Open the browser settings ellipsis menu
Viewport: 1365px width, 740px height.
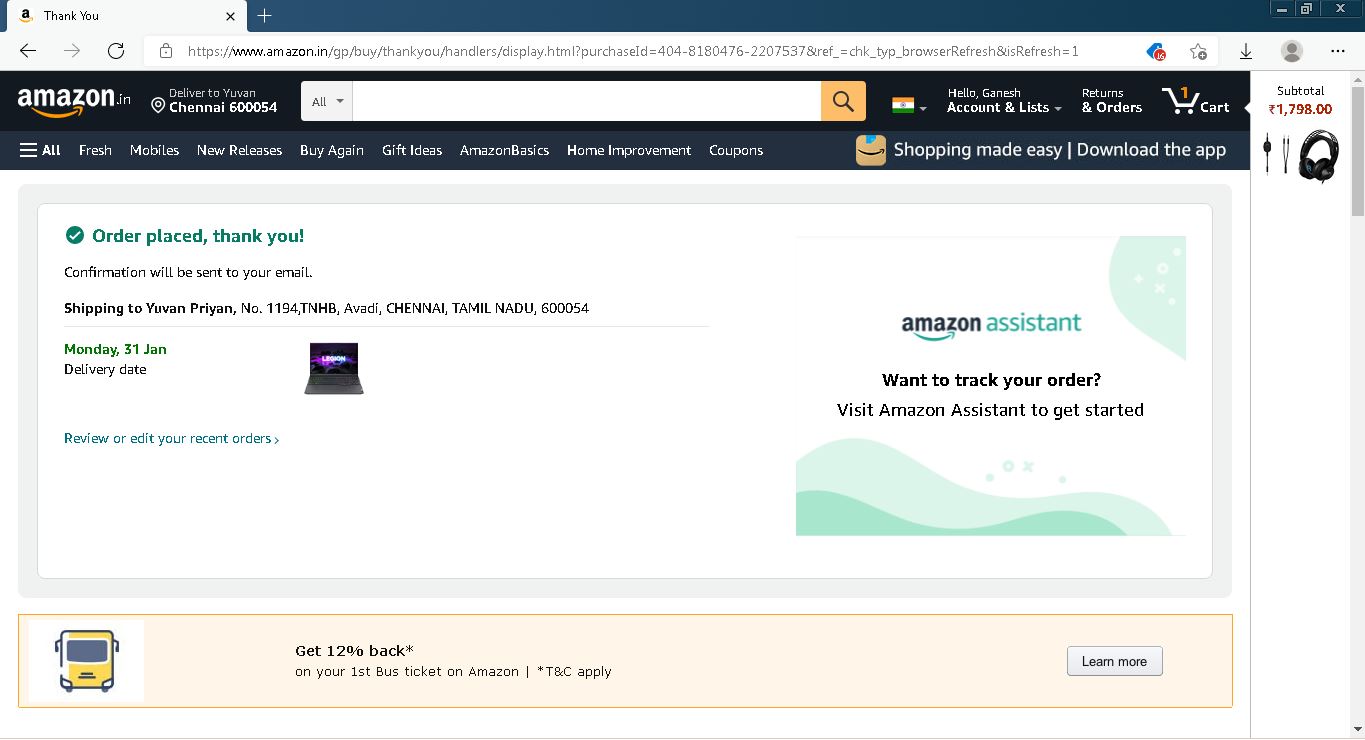1338,51
